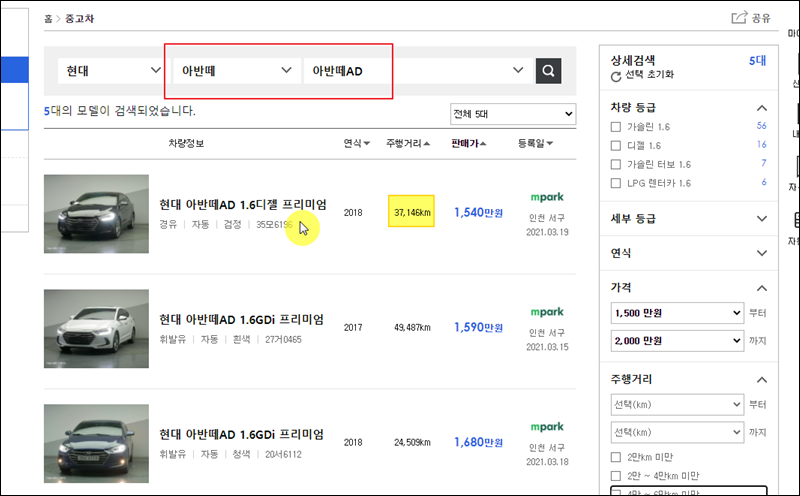
Task: Check the 가솔린 1.6 grade checkbox
Action: coord(616,127)
